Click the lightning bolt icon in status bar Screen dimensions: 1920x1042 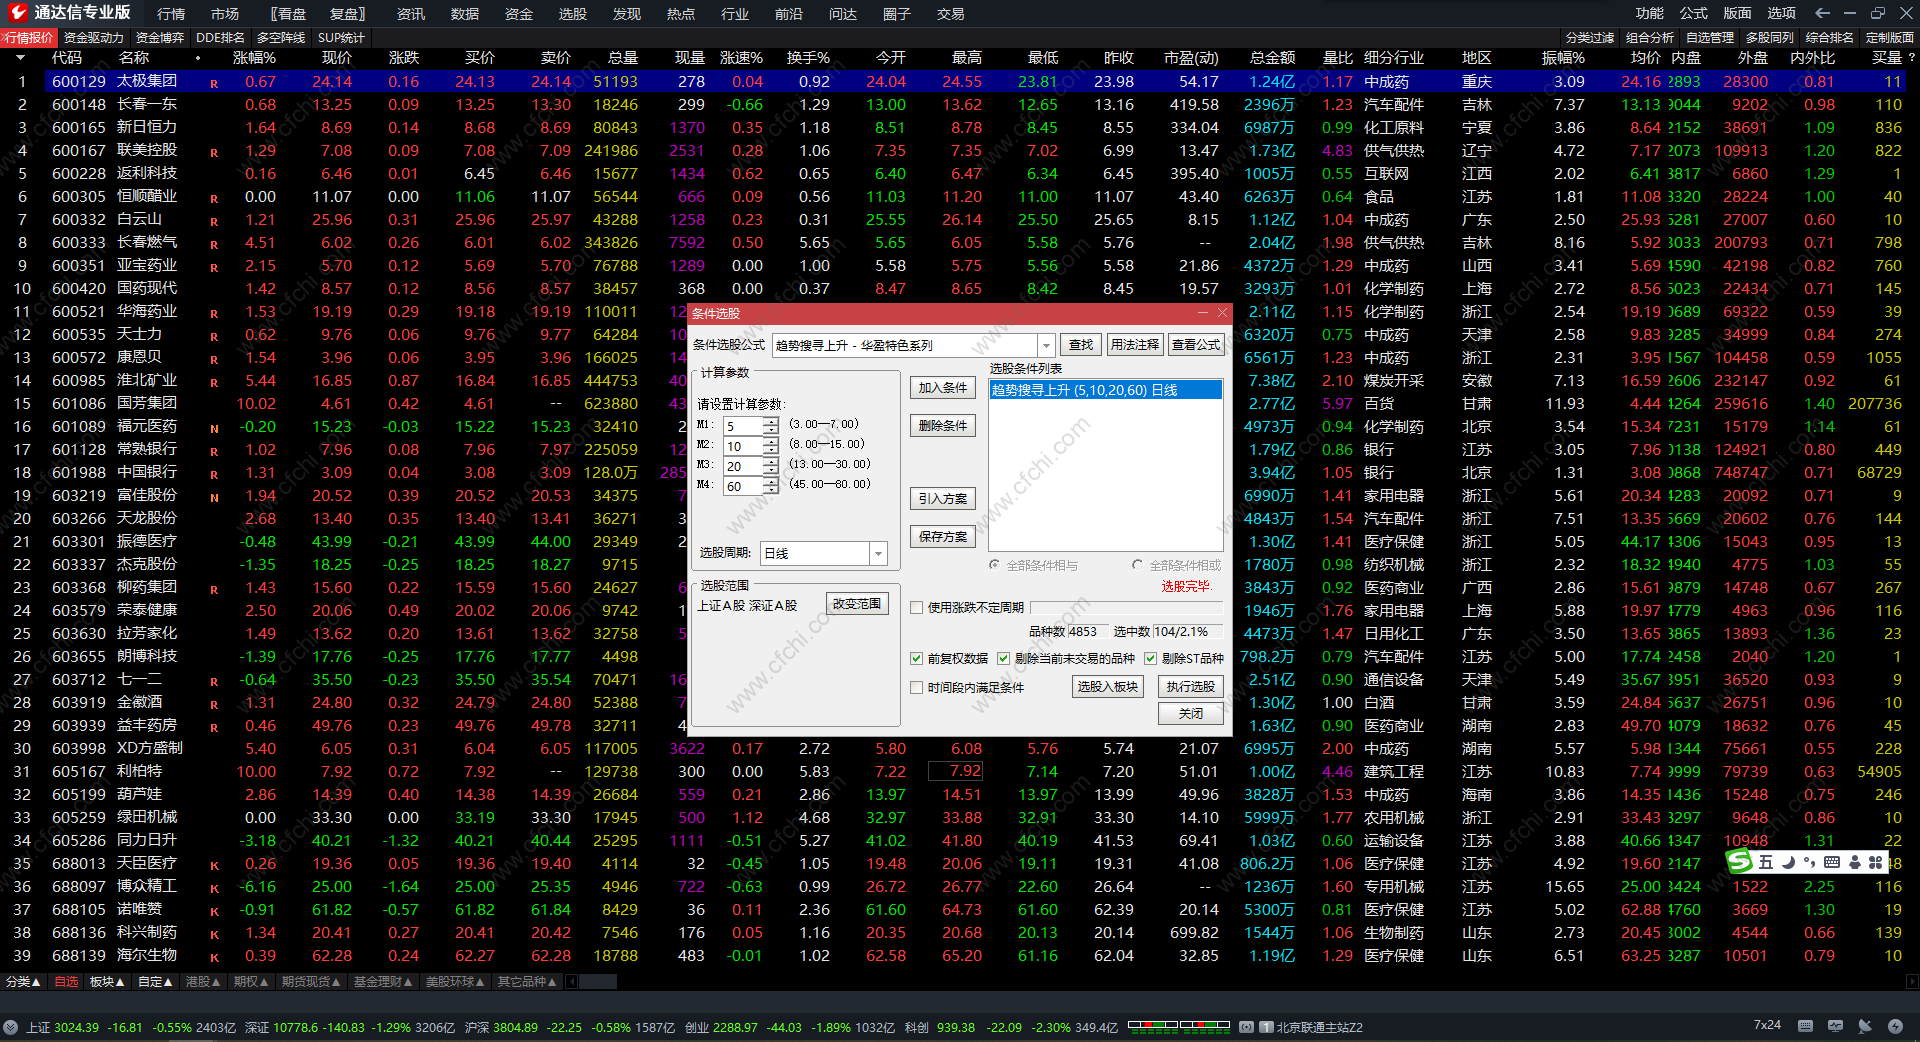click(x=1895, y=1026)
